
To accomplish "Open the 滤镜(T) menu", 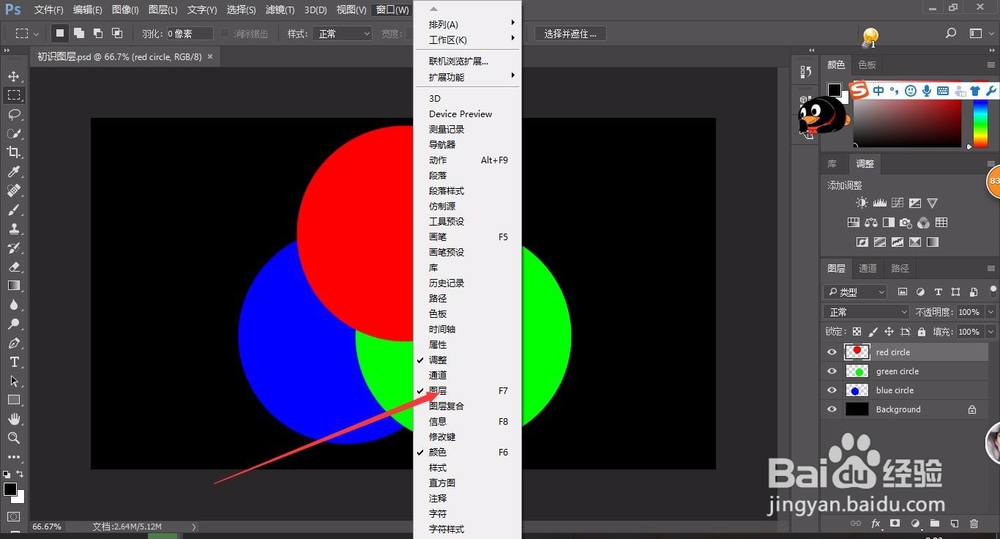I will (x=280, y=10).
